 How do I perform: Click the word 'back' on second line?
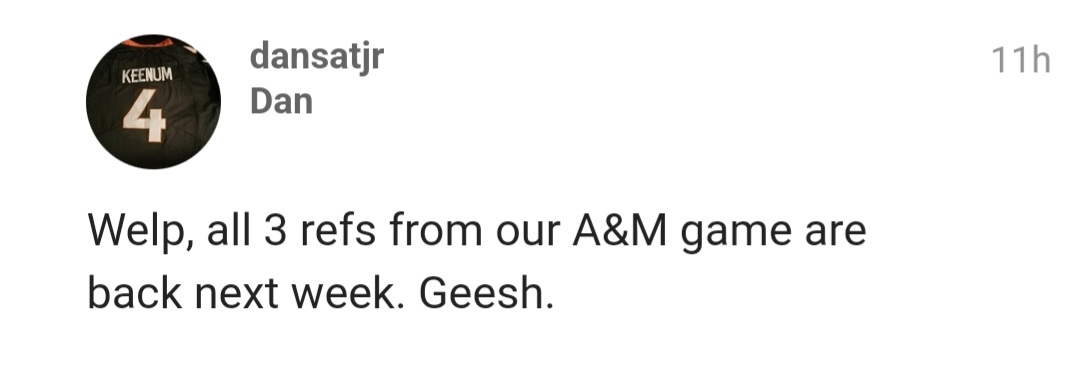(135, 293)
